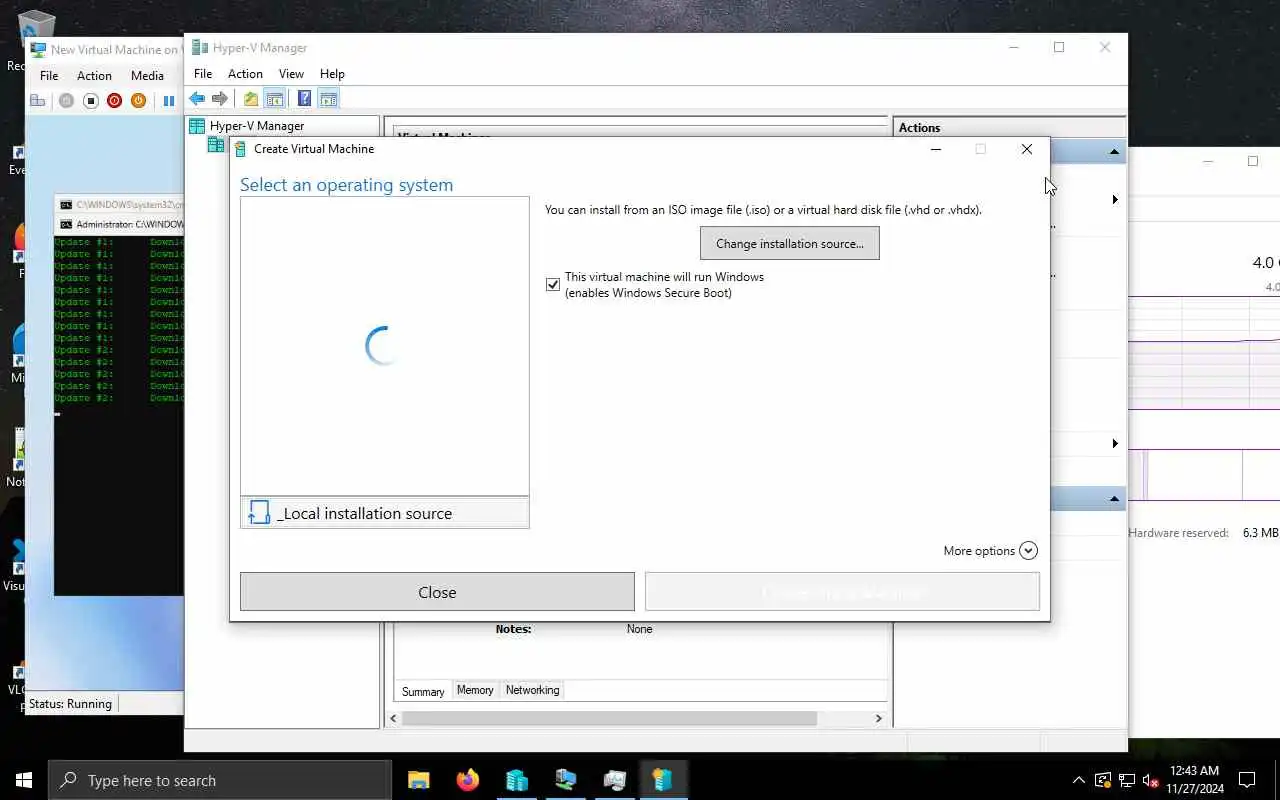
Task: Click the Hardware reserved label in Task Manager
Action: pos(1178,533)
